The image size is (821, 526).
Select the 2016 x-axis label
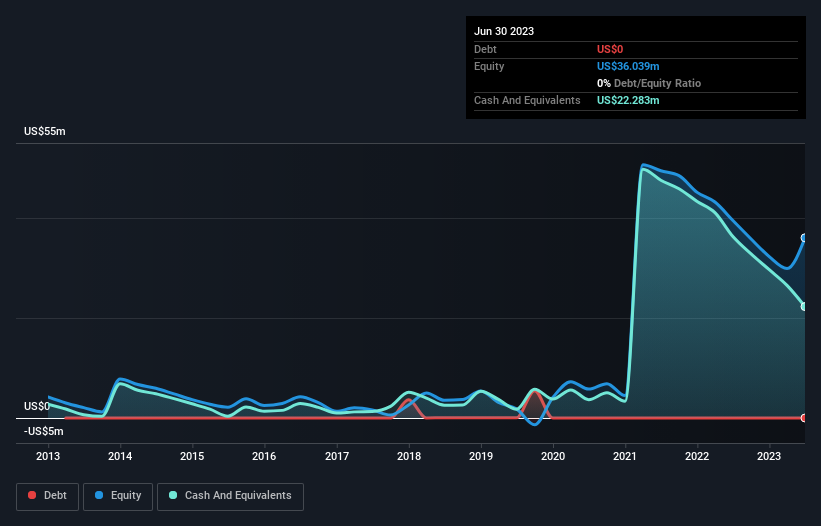[x=264, y=456]
